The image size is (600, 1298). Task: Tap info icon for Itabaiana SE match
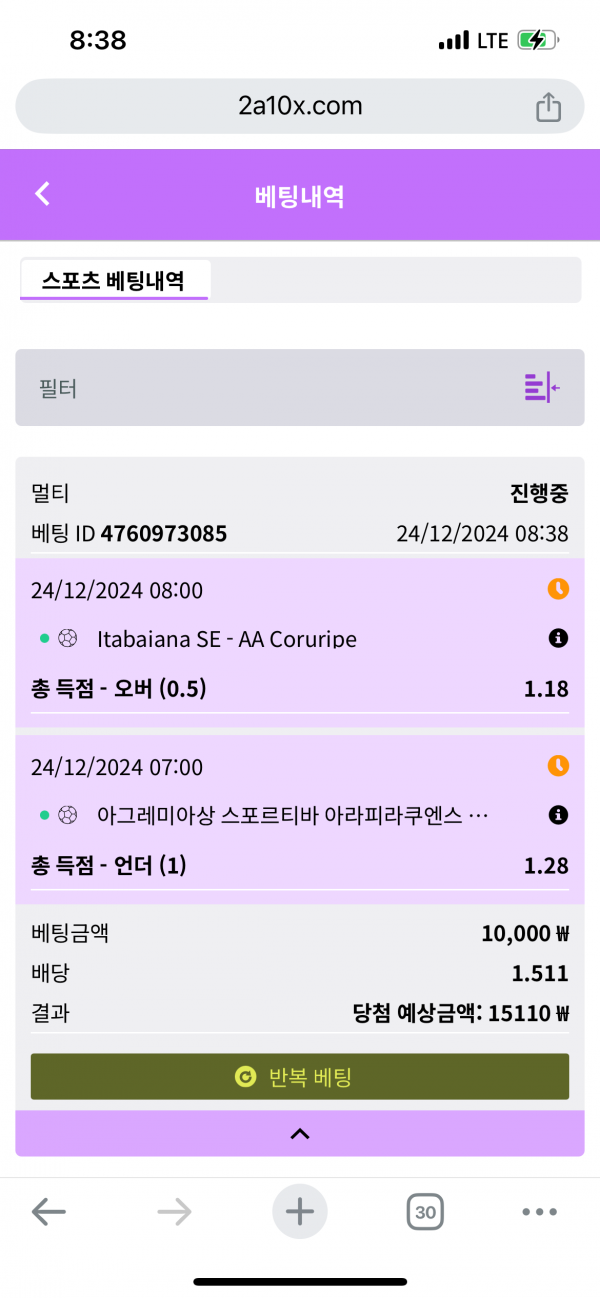point(558,638)
